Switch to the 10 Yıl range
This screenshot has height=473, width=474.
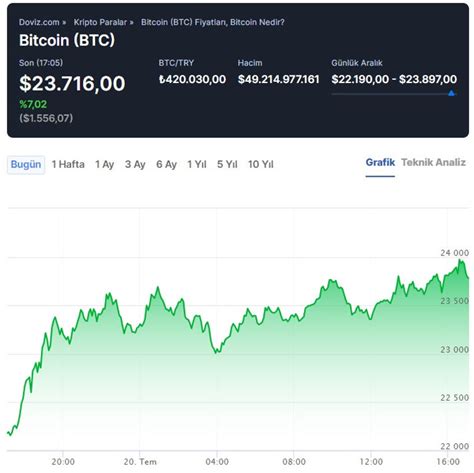[x=261, y=164]
